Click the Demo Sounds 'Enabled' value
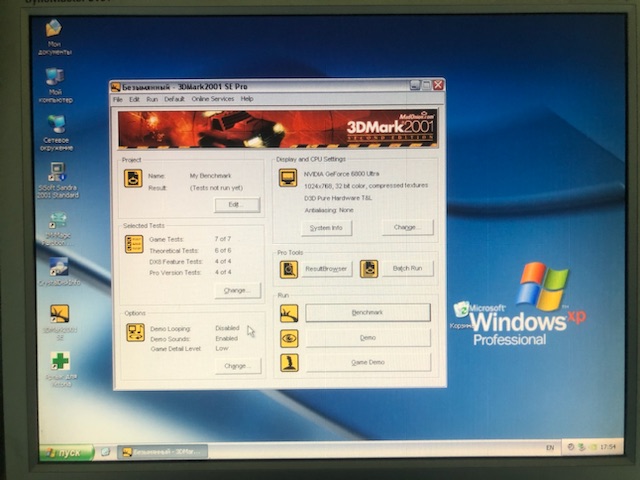This screenshot has width=640, height=480. click(x=227, y=338)
